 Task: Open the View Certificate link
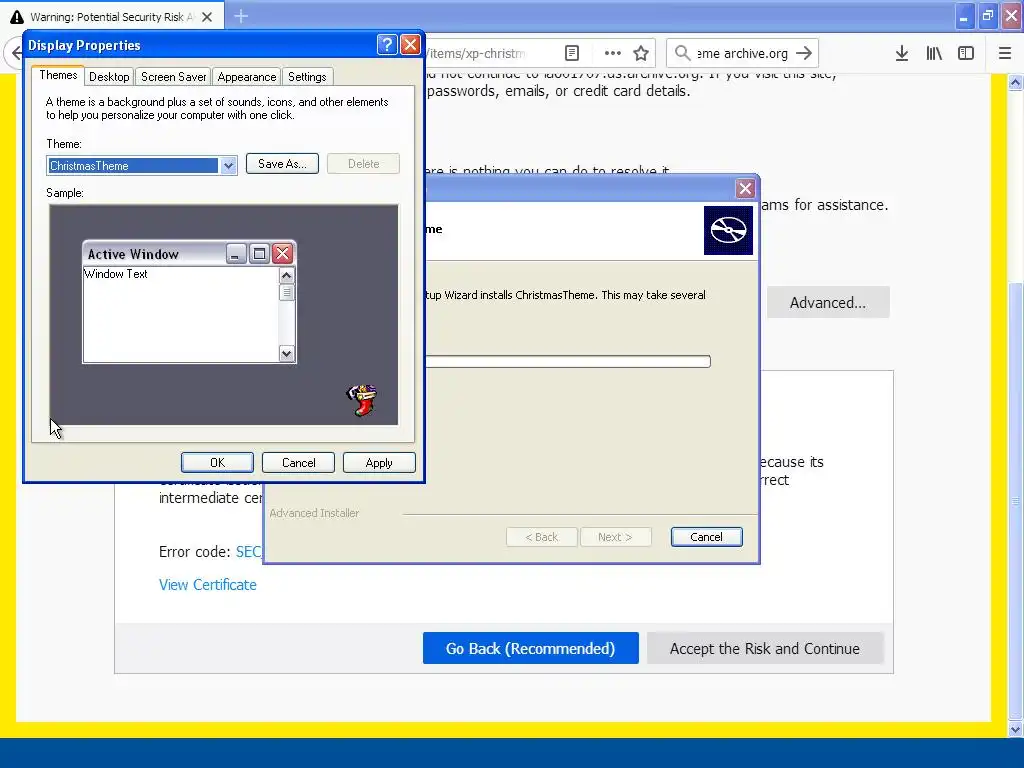(x=208, y=584)
